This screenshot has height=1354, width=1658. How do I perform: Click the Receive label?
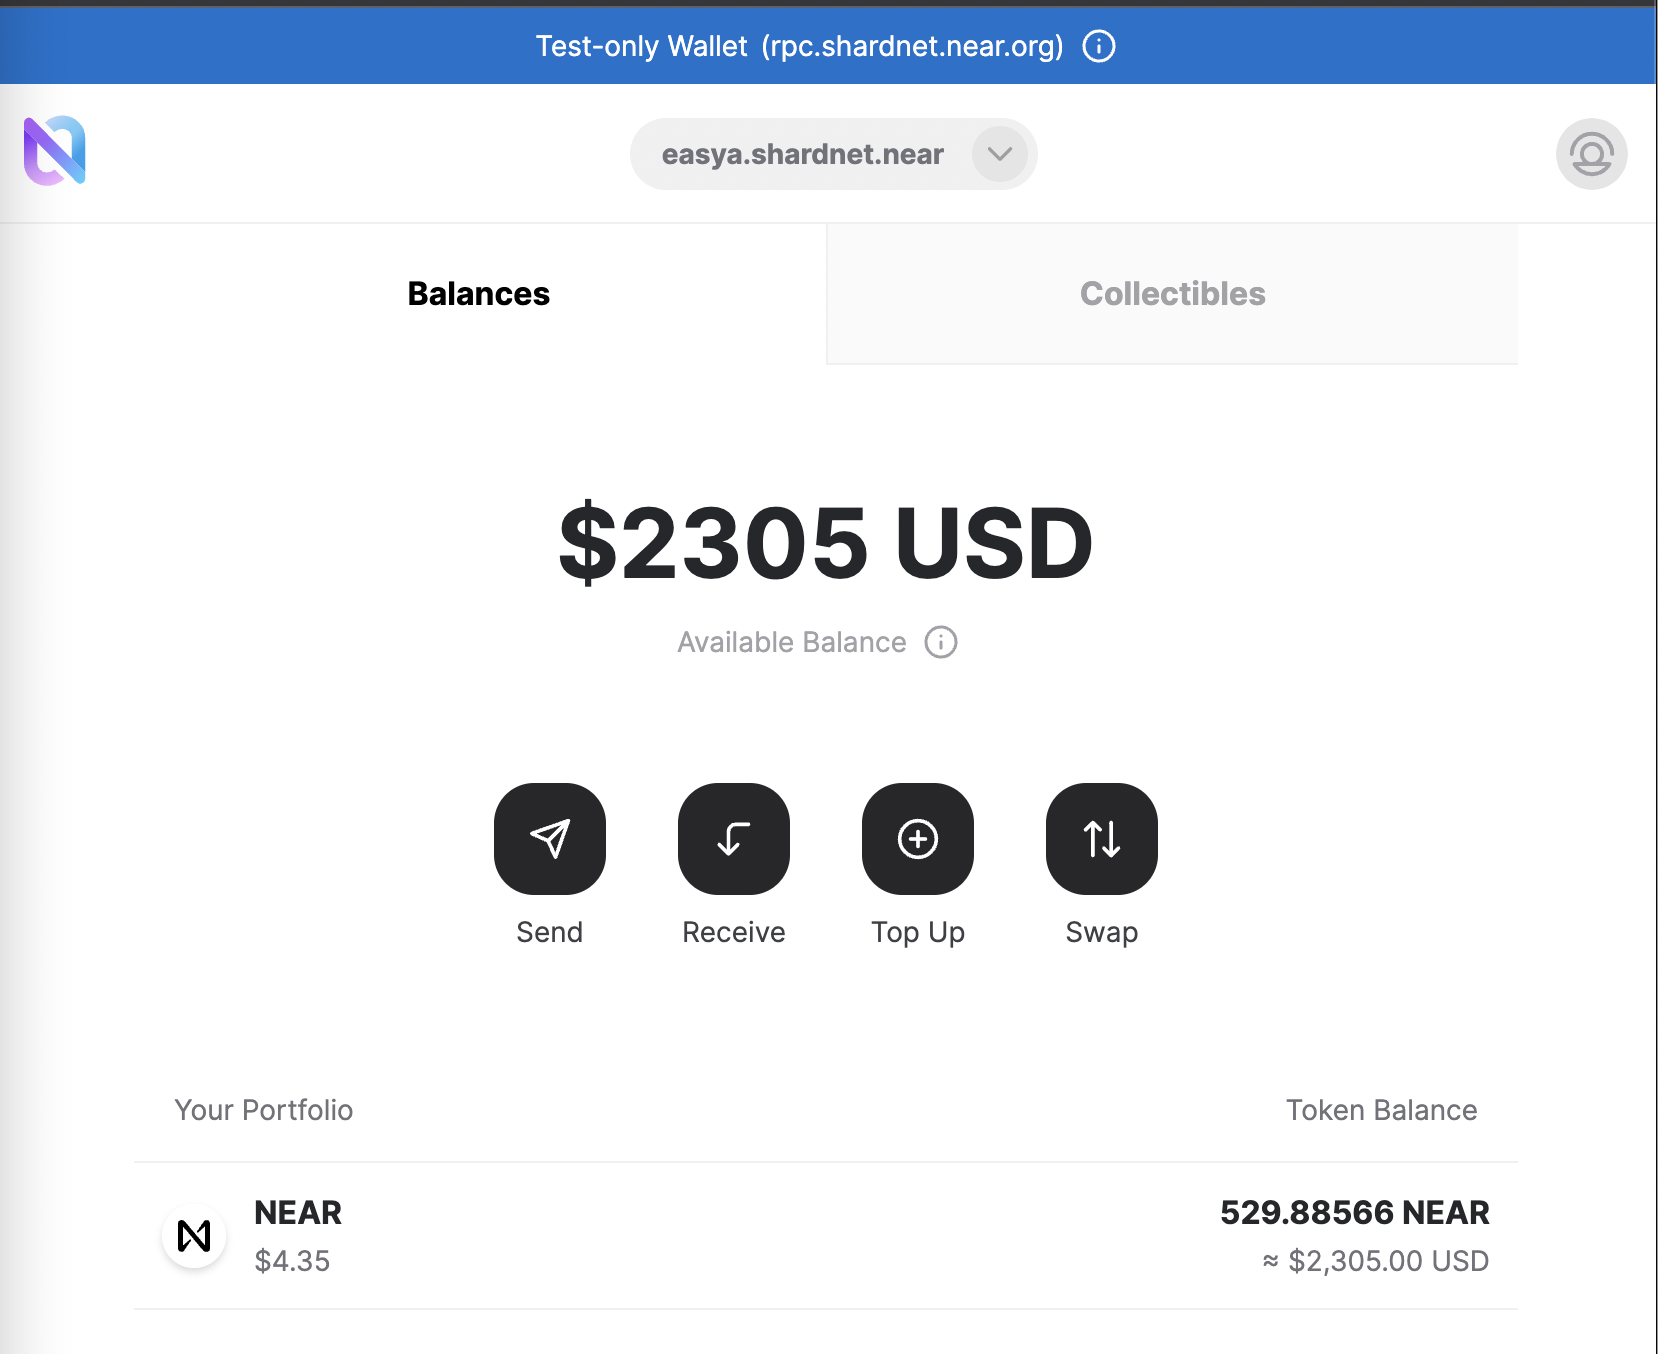[734, 932]
